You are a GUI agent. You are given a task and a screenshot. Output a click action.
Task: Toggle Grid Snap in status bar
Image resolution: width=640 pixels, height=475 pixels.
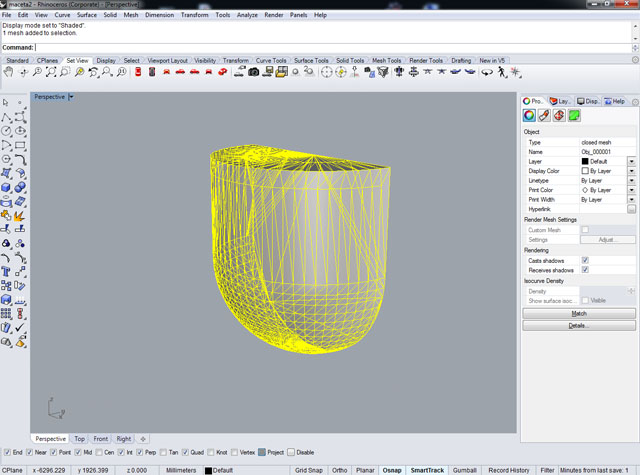coord(309,470)
